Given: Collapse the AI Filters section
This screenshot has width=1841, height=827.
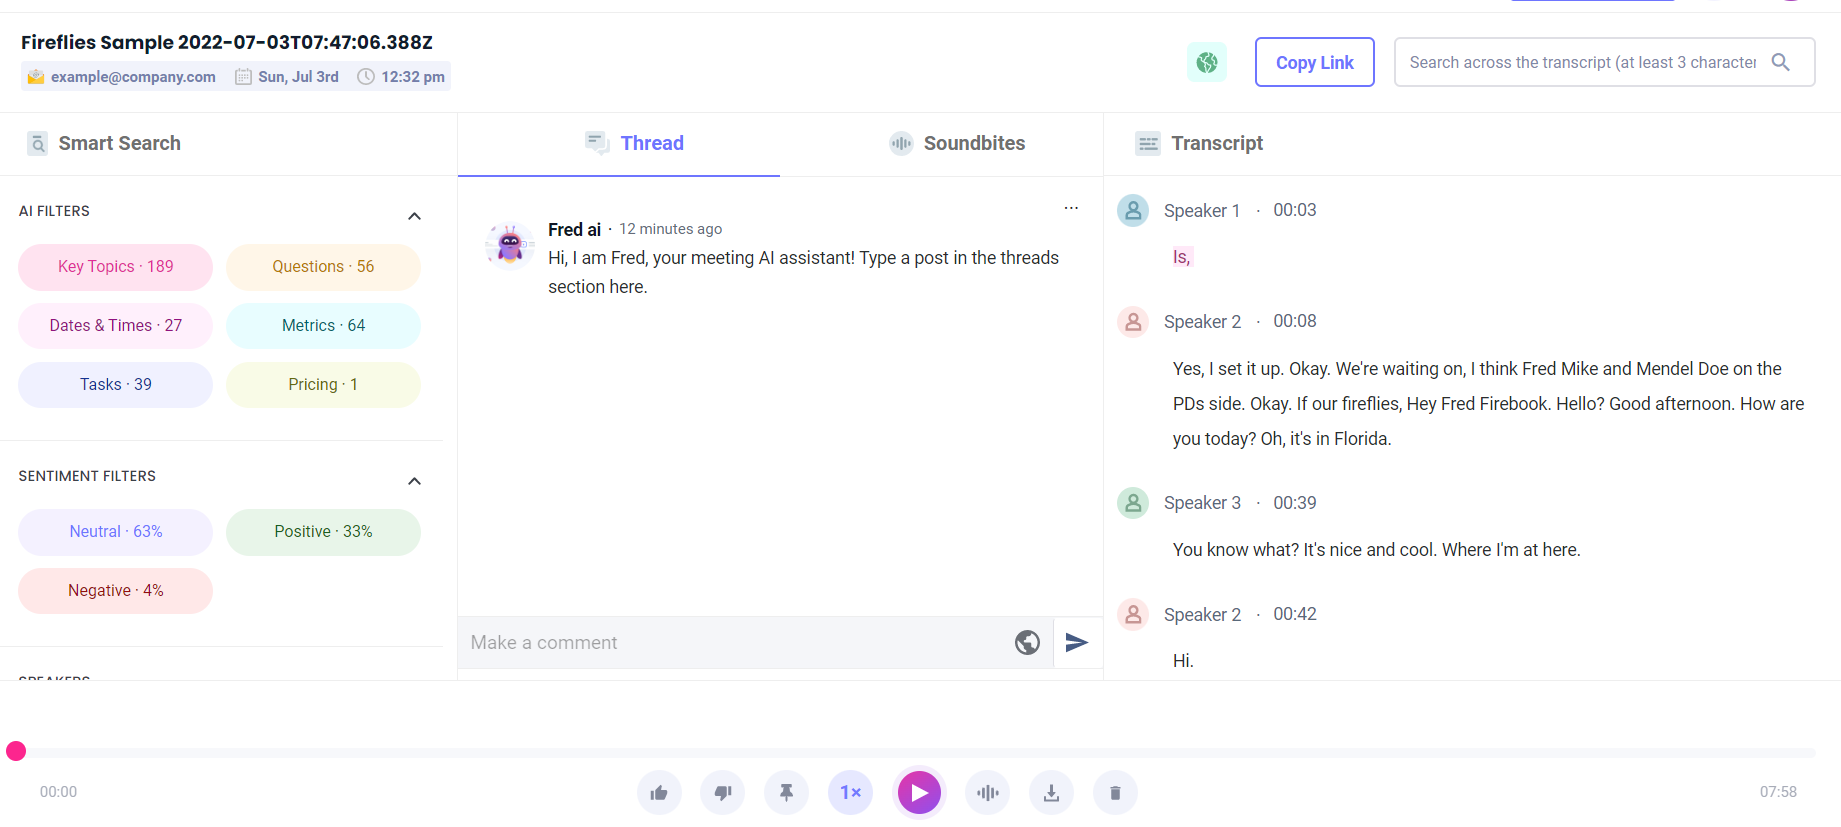Looking at the screenshot, I should click(414, 216).
